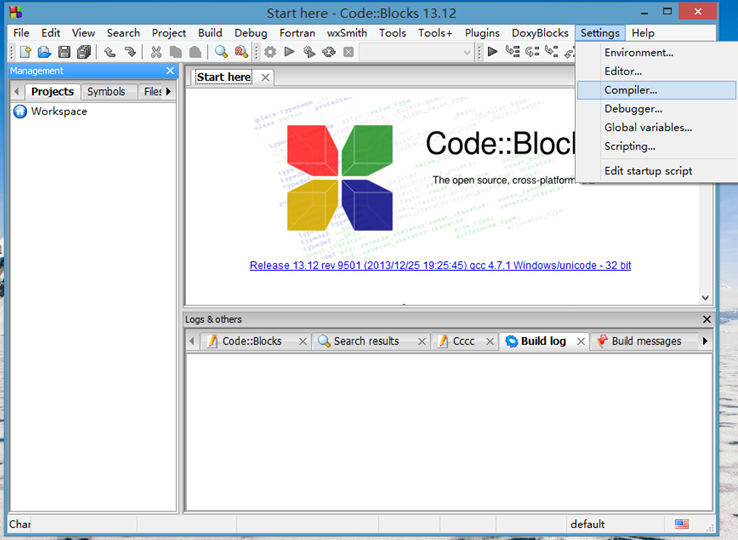
Task: Open the DoxyBlocks menu
Action: tap(540, 33)
